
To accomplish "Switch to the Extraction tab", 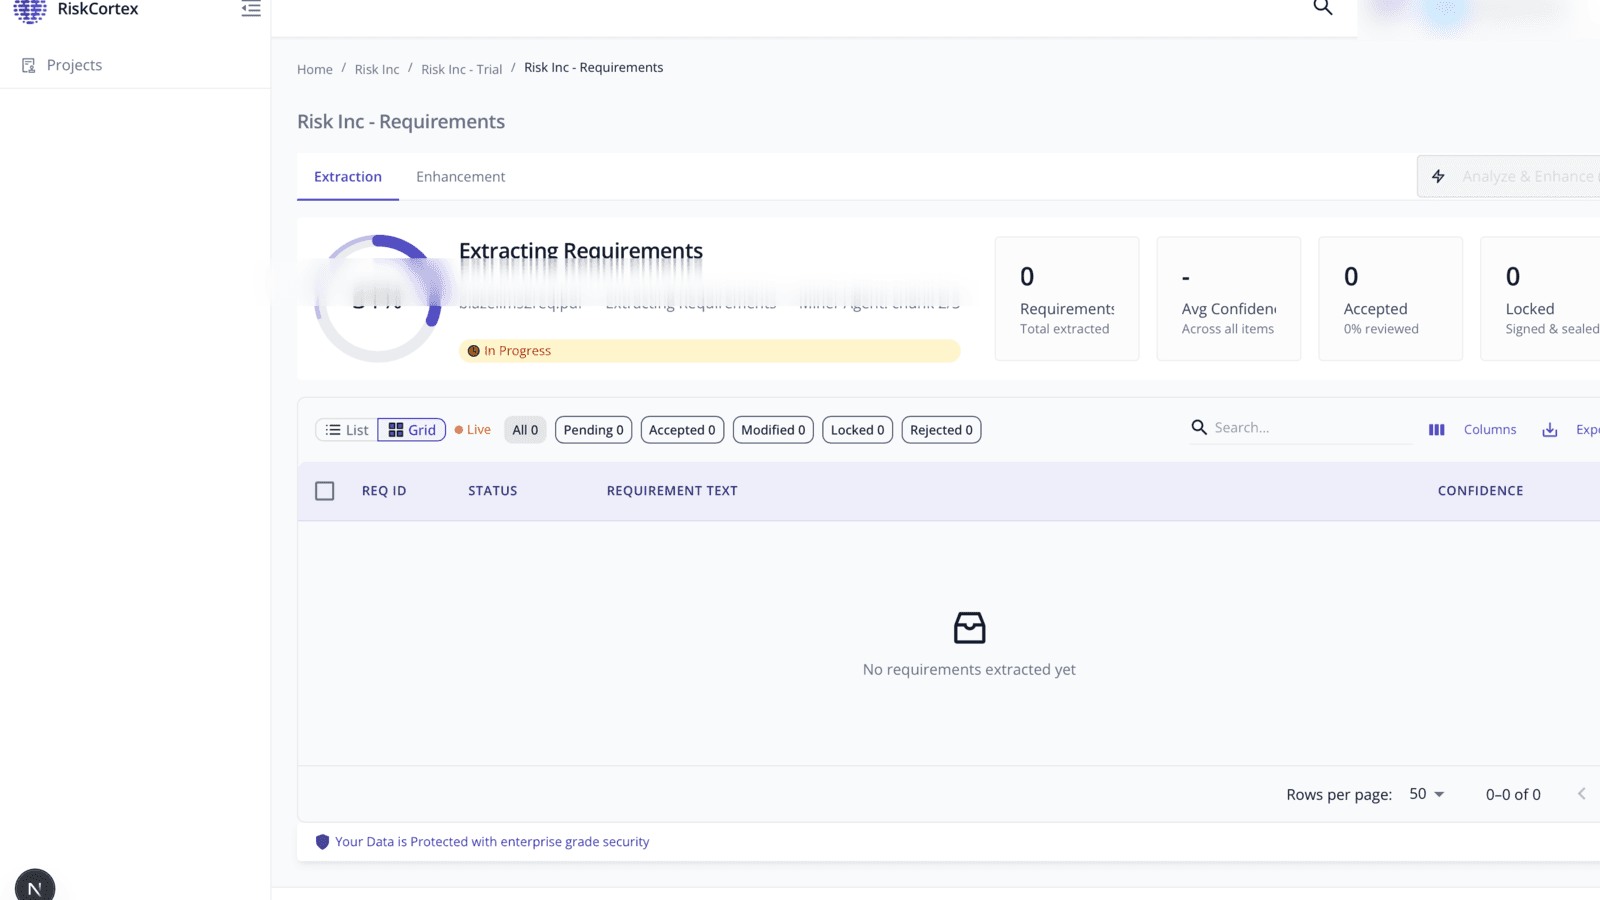I will pyautogui.click(x=348, y=177).
